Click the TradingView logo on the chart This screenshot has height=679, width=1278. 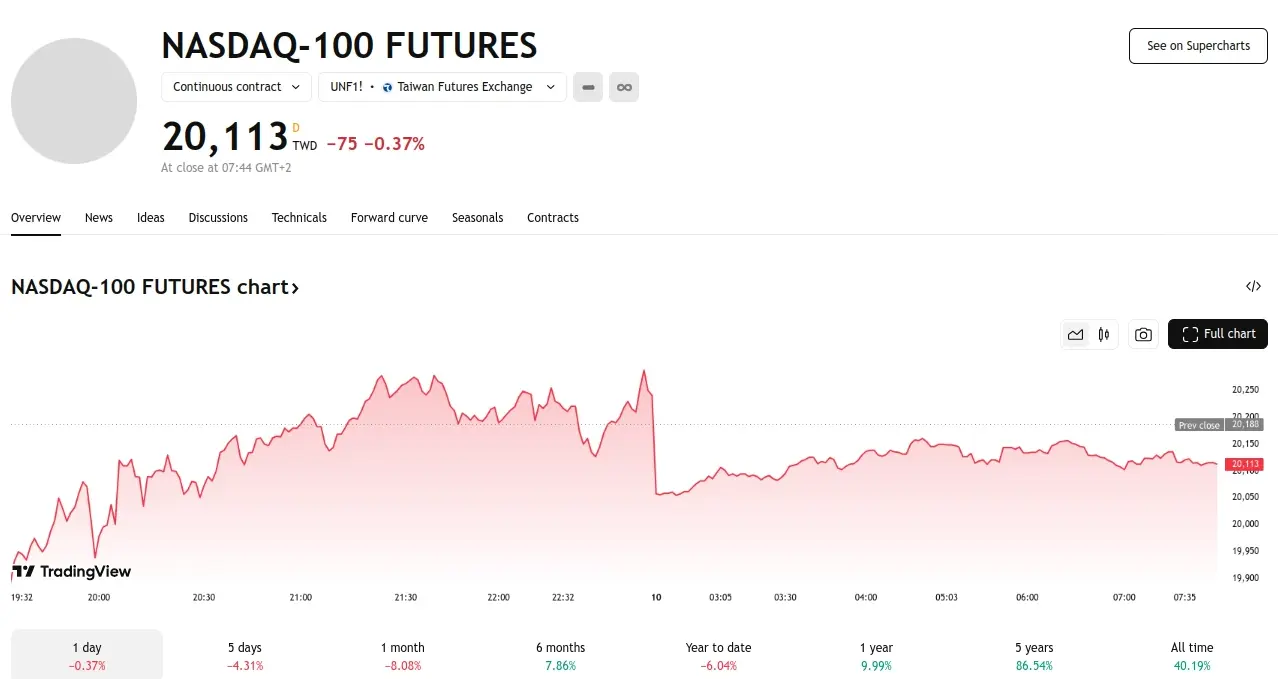pos(71,571)
